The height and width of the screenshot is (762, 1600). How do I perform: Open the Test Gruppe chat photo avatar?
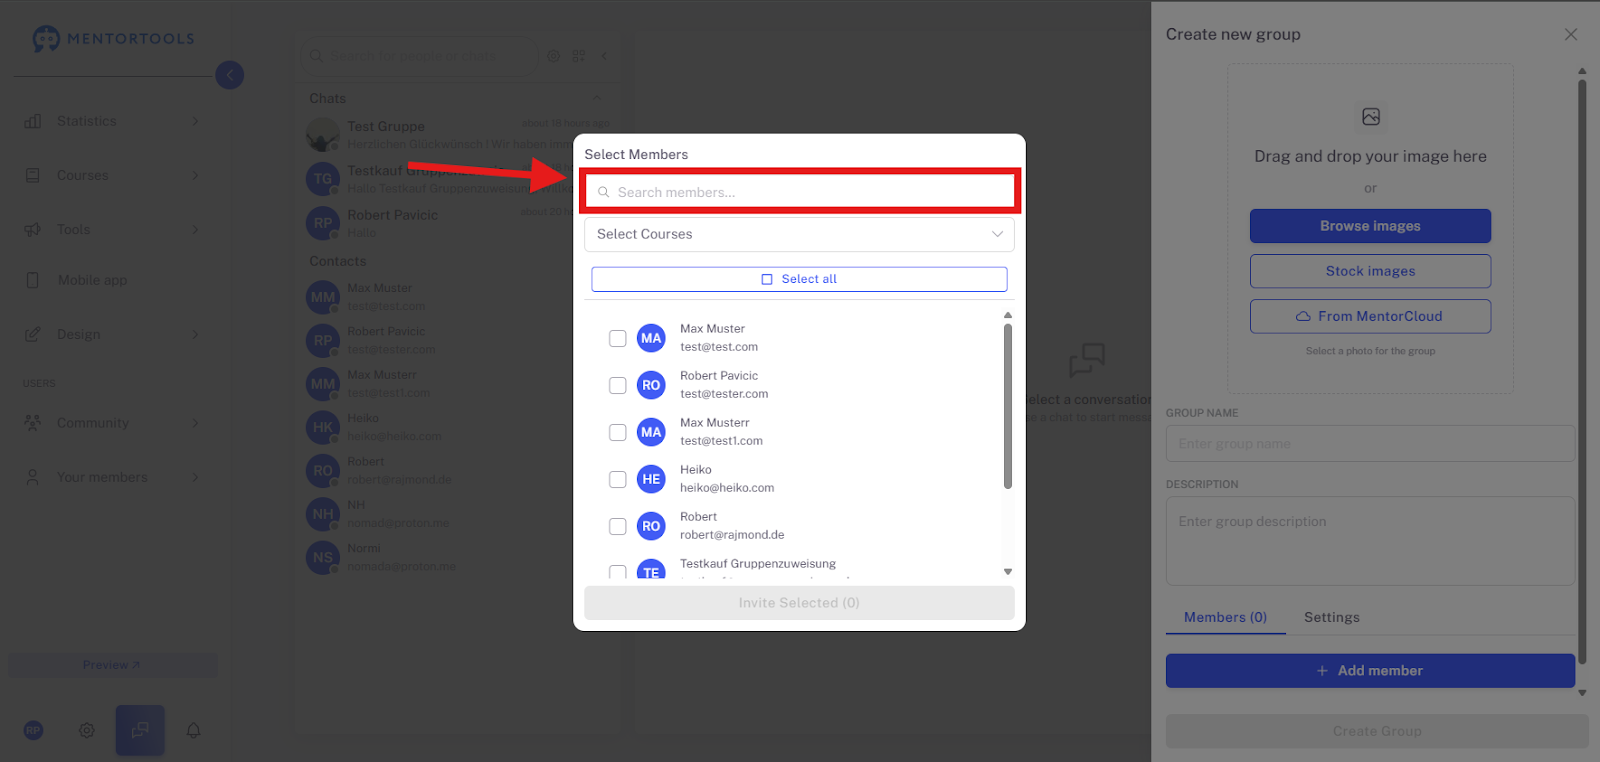point(323,134)
